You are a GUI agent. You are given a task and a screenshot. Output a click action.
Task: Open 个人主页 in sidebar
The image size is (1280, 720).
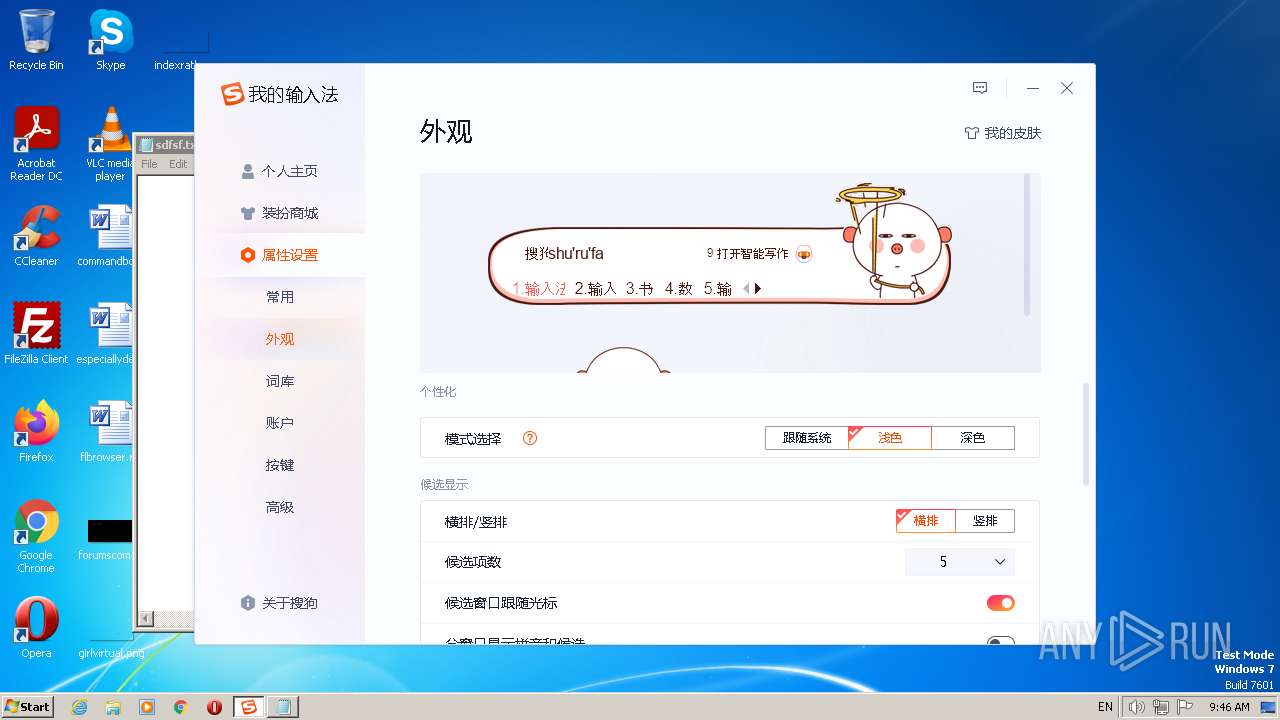click(x=280, y=171)
